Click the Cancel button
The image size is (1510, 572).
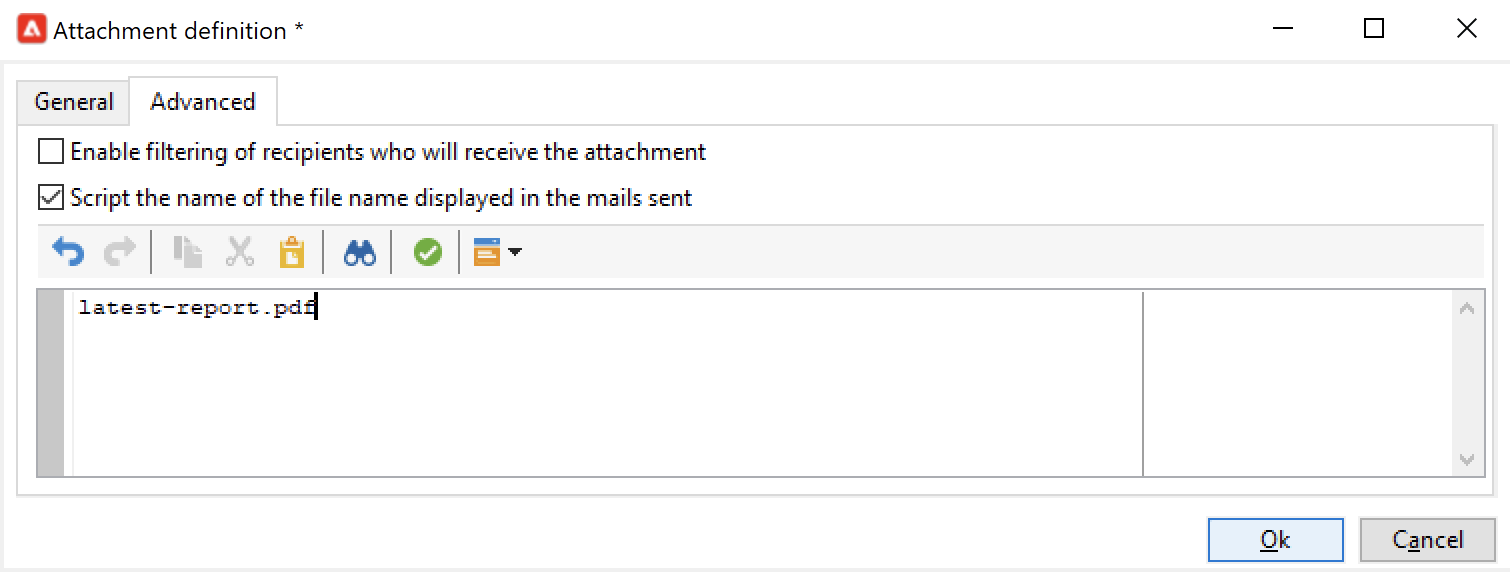(x=1427, y=540)
